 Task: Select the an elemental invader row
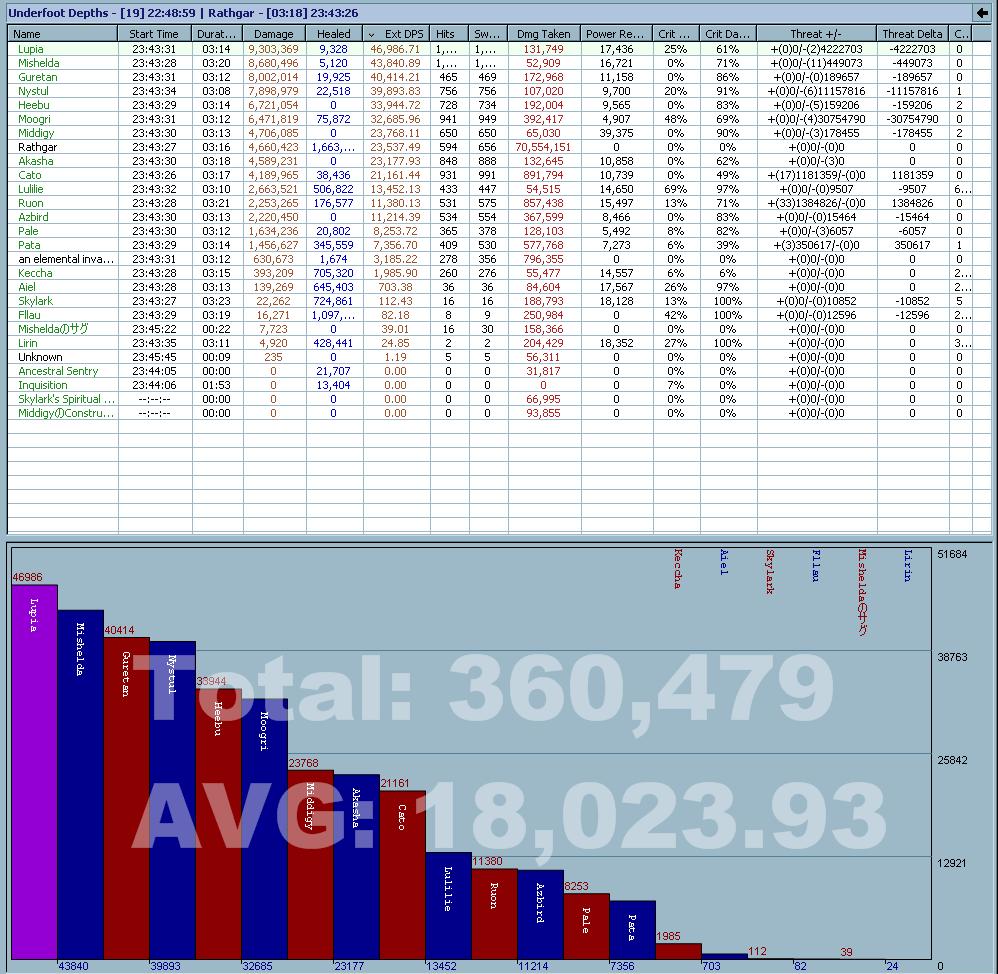499,259
